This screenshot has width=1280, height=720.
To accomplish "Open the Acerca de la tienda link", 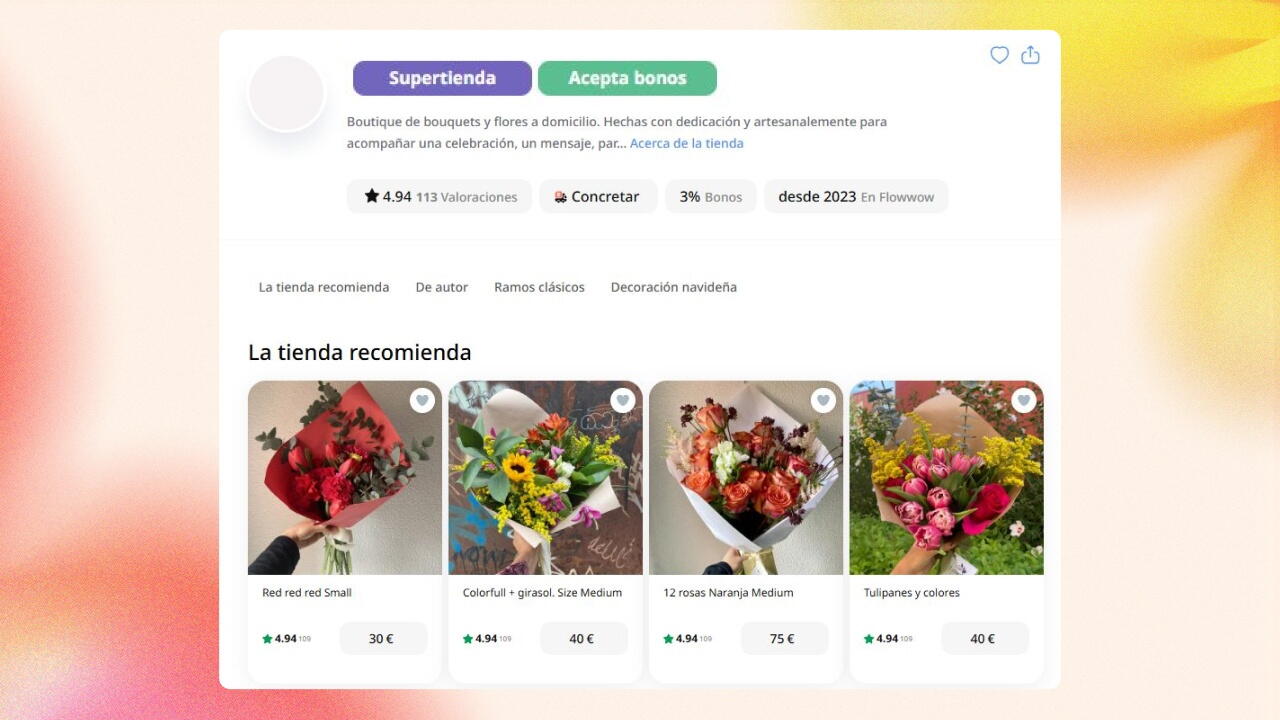I will click(x=686, y=143).
